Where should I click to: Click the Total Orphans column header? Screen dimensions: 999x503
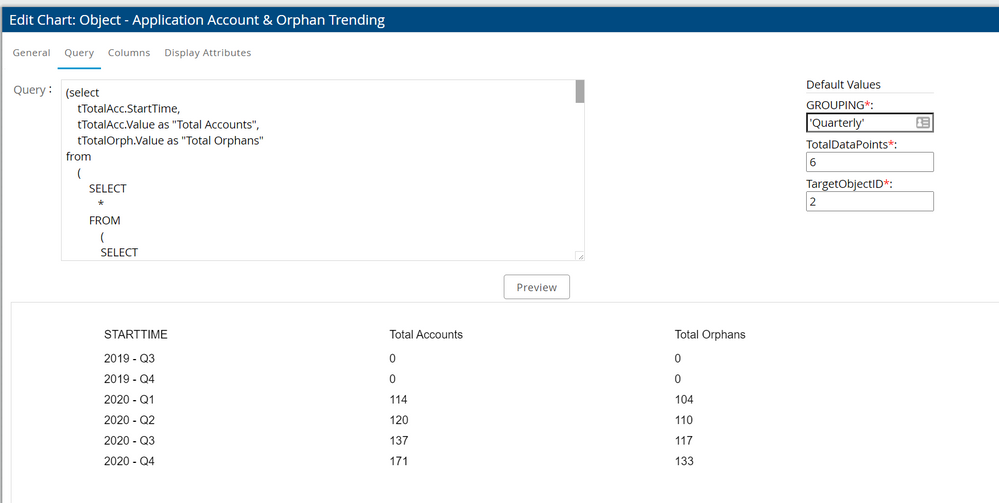(710, 335)
